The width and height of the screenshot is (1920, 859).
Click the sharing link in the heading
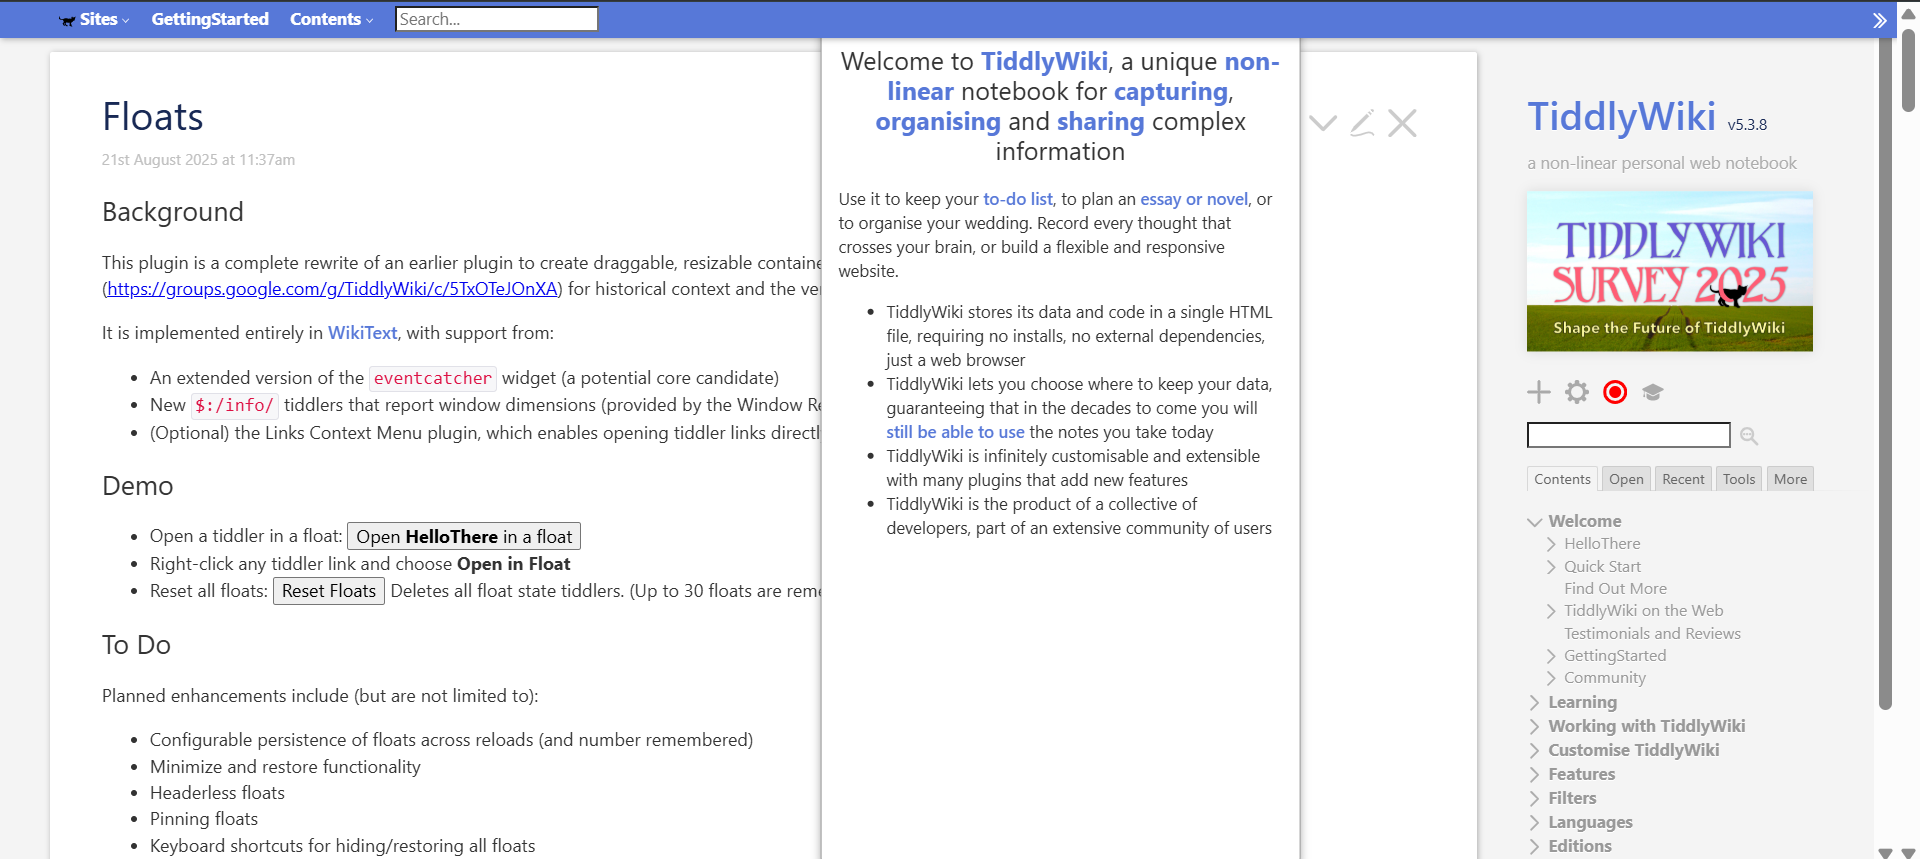tap(1100, 122)
